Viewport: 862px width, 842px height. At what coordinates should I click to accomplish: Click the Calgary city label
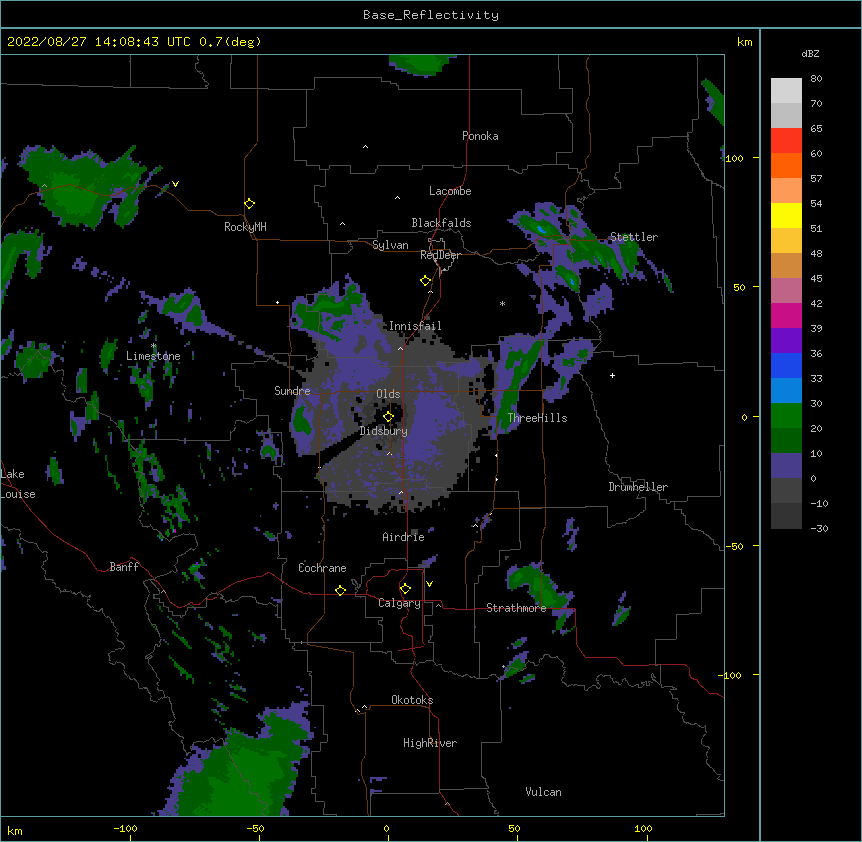click(399, 603)
